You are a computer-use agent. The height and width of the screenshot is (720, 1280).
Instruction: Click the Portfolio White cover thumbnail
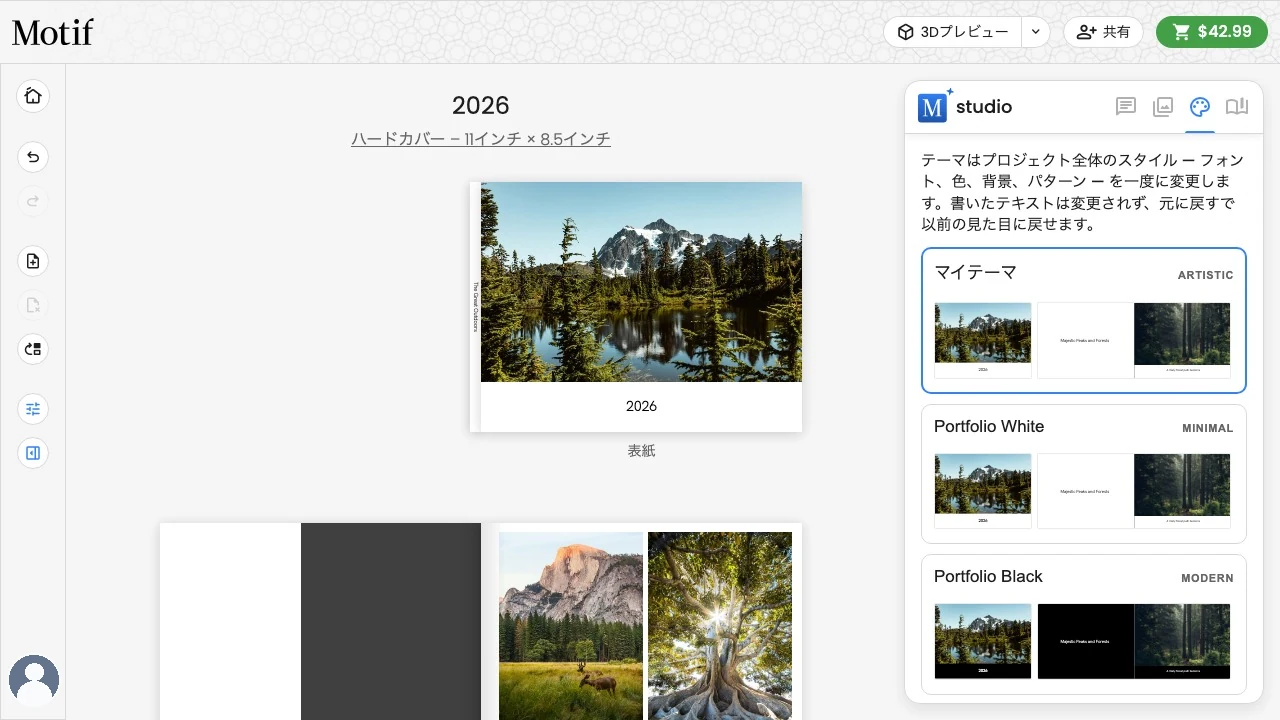pos(983,491)
